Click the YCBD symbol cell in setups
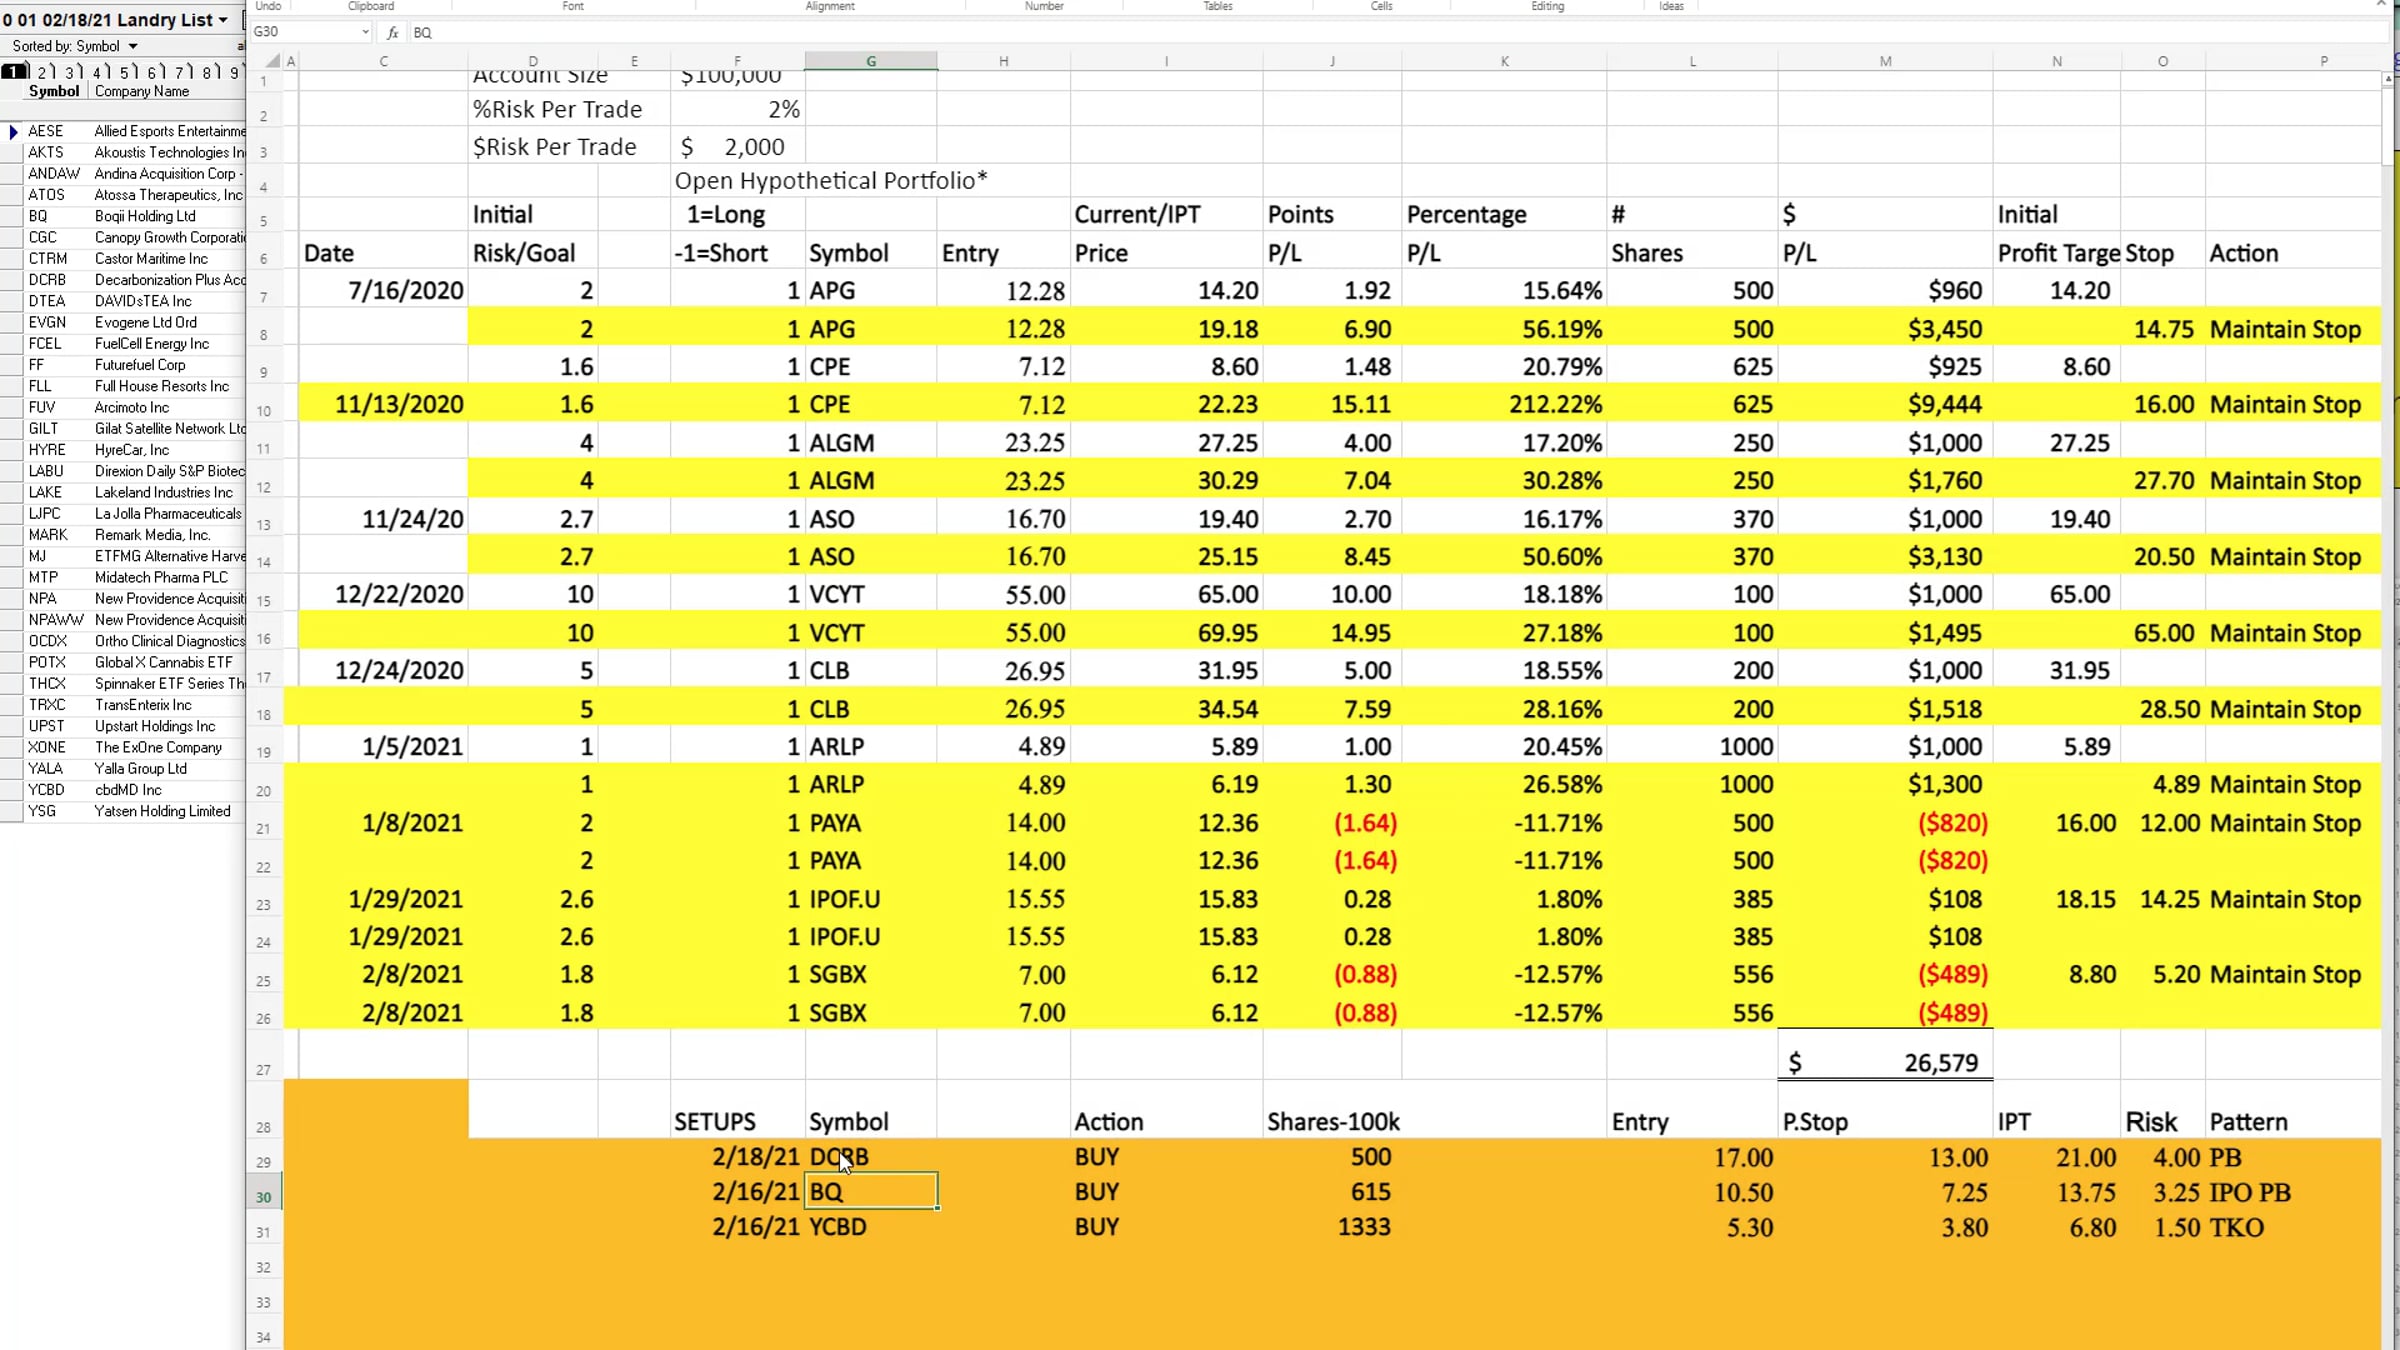Image resolution: width=2400 pixels, height=1350 pixels. (871, 1227)
